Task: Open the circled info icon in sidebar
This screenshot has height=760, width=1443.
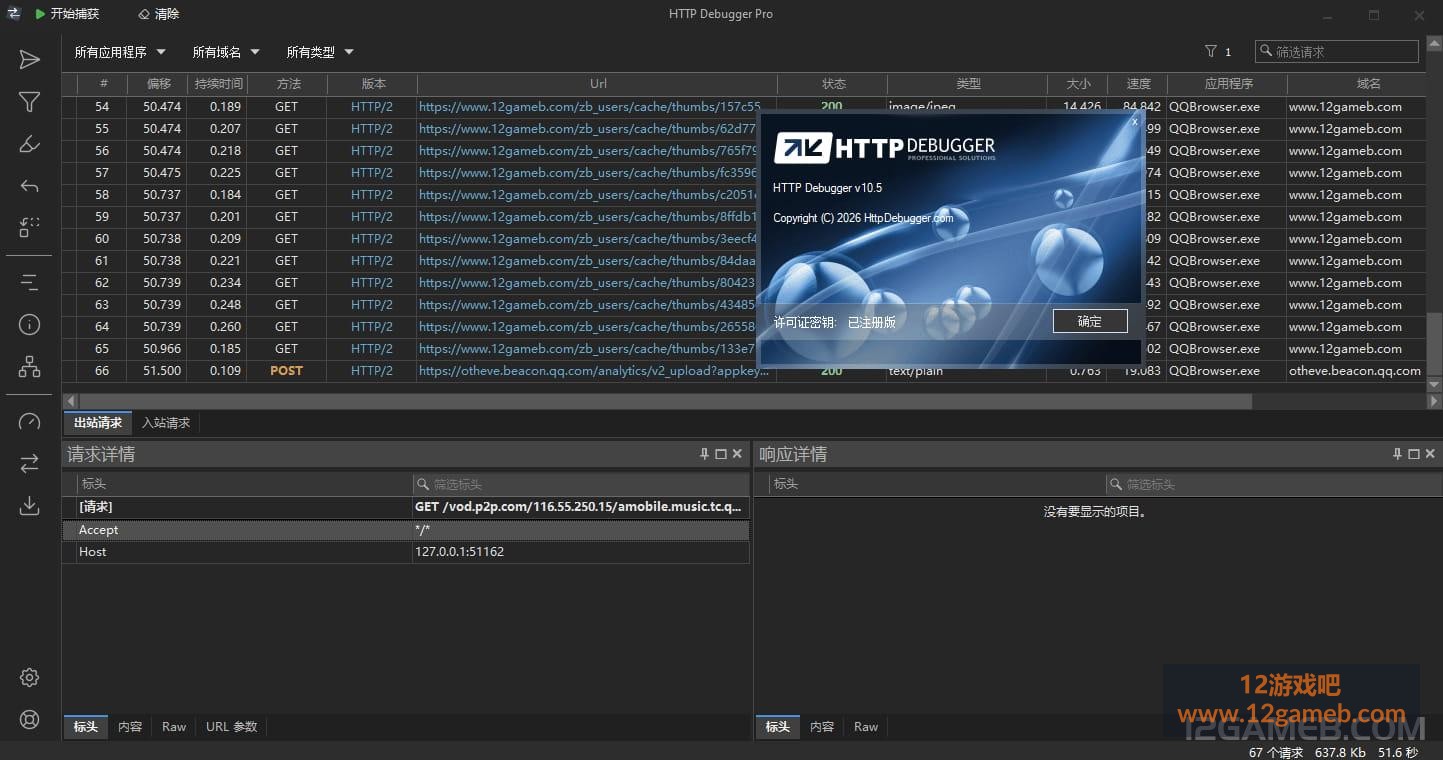Action: [x=30, y=324]
